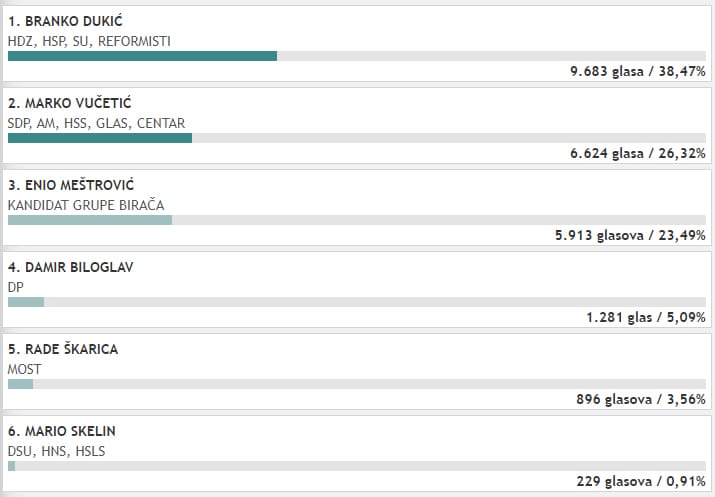Click Damir Biloglav's short vote bar
715x497 pixels.
click(x=26, y=302)
